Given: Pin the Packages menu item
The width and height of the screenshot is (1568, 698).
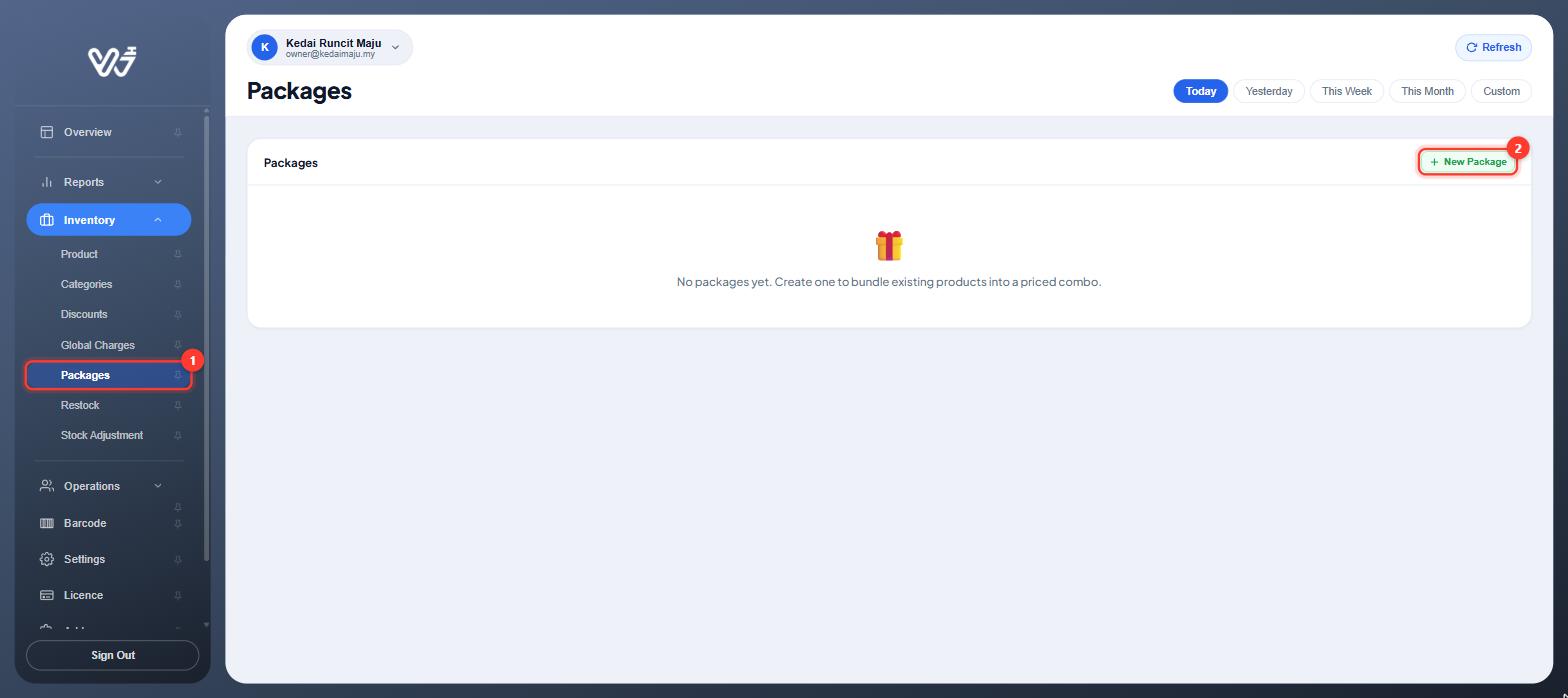Looking at the screenshot, I should click(178, 375).
